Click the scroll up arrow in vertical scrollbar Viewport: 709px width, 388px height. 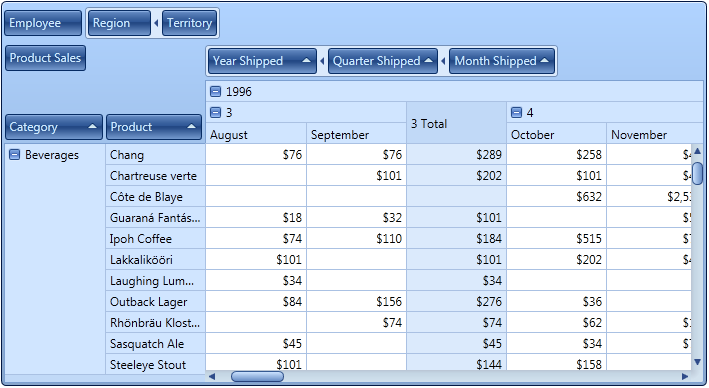click(x=697, y=151)
